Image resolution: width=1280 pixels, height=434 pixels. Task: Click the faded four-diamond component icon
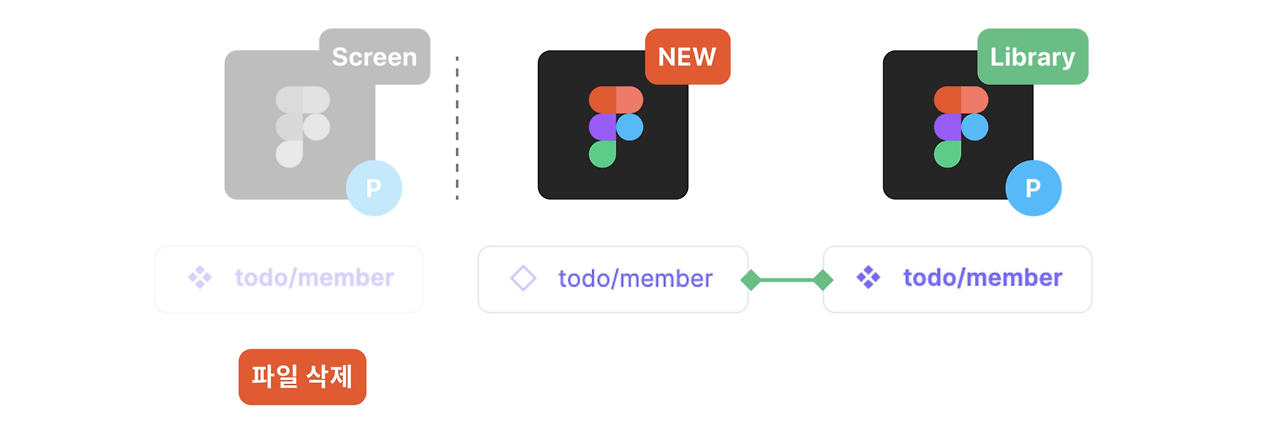point(200,278)
